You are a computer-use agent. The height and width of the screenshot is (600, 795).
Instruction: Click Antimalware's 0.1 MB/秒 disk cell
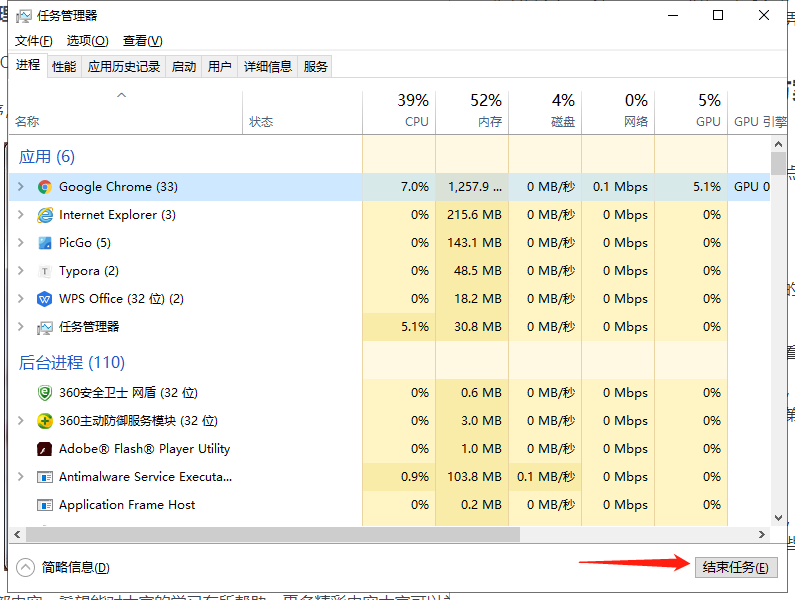(x=545, y=476)
